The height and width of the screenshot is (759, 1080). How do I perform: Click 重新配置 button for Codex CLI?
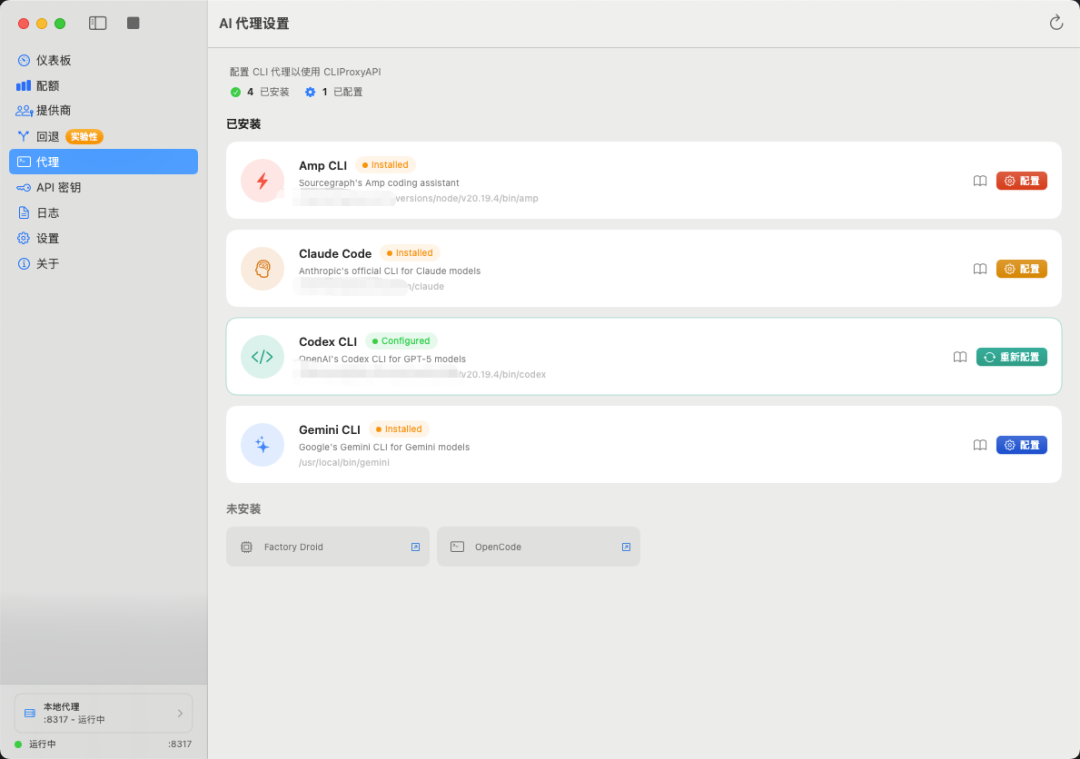[x=1011, y=357]
